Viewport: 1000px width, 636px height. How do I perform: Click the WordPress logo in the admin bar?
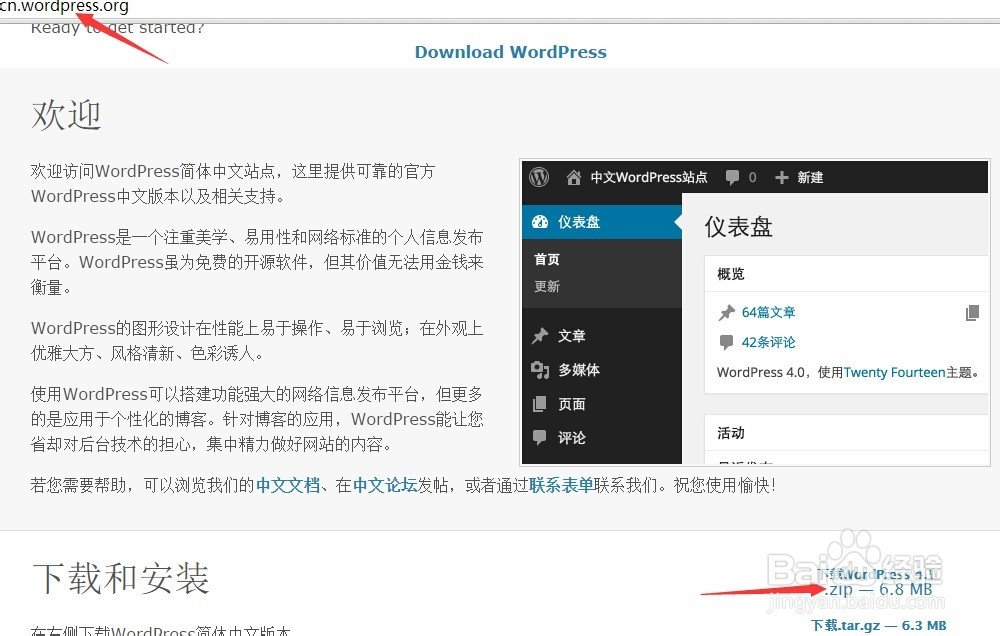(539, 177)
